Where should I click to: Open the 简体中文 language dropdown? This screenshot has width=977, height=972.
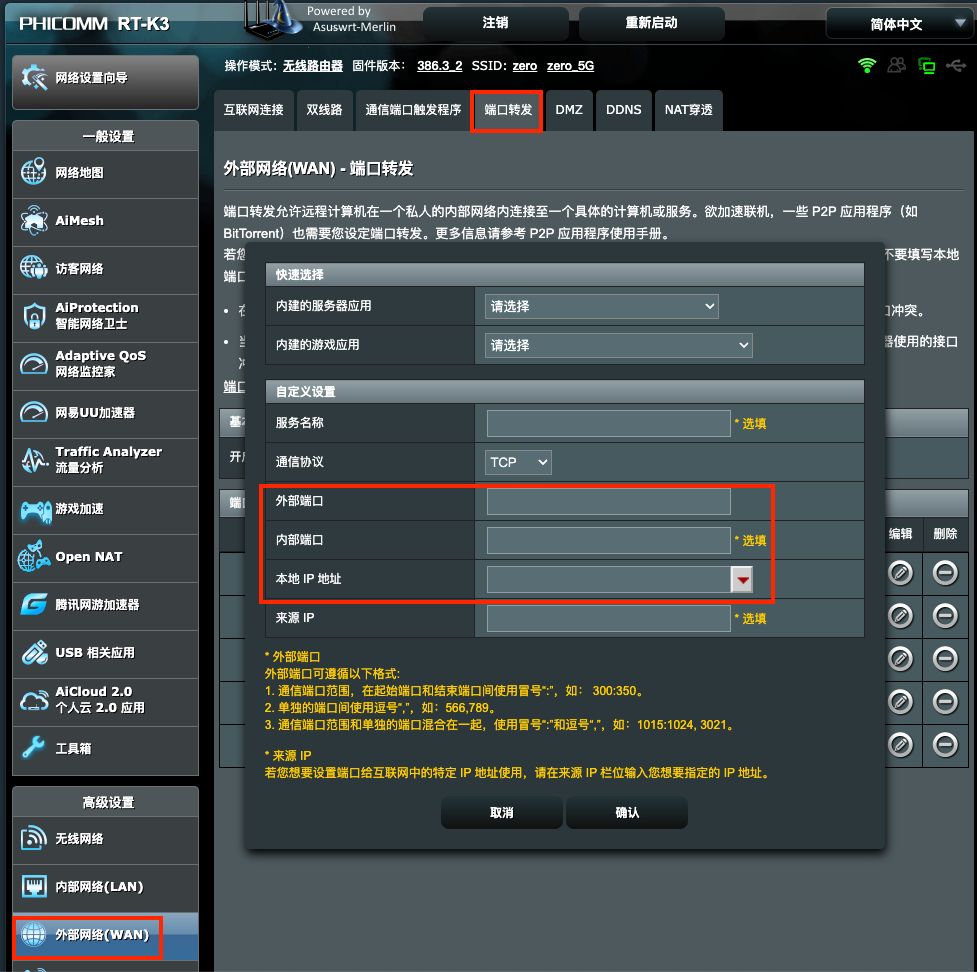click(900, 24)
